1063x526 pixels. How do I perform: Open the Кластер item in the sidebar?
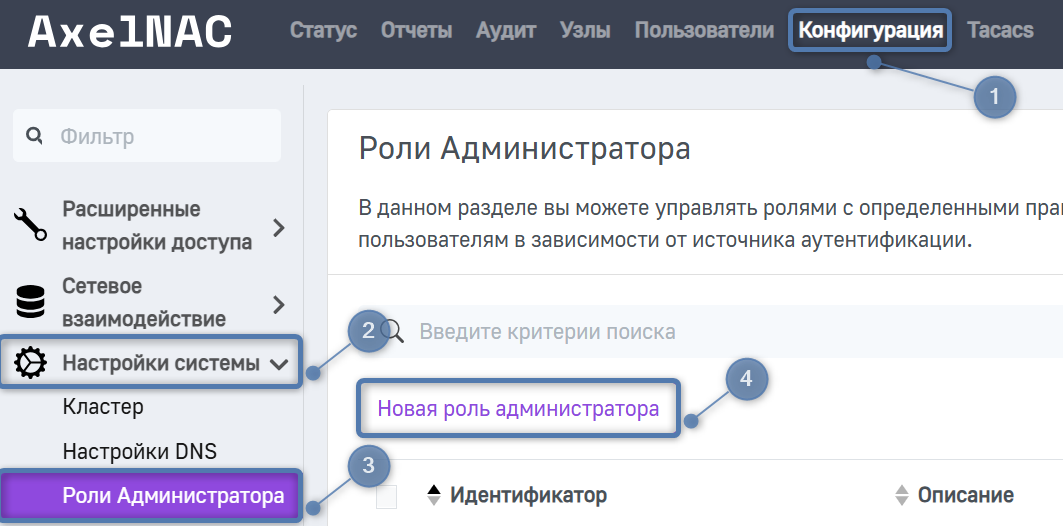[103, 407]
